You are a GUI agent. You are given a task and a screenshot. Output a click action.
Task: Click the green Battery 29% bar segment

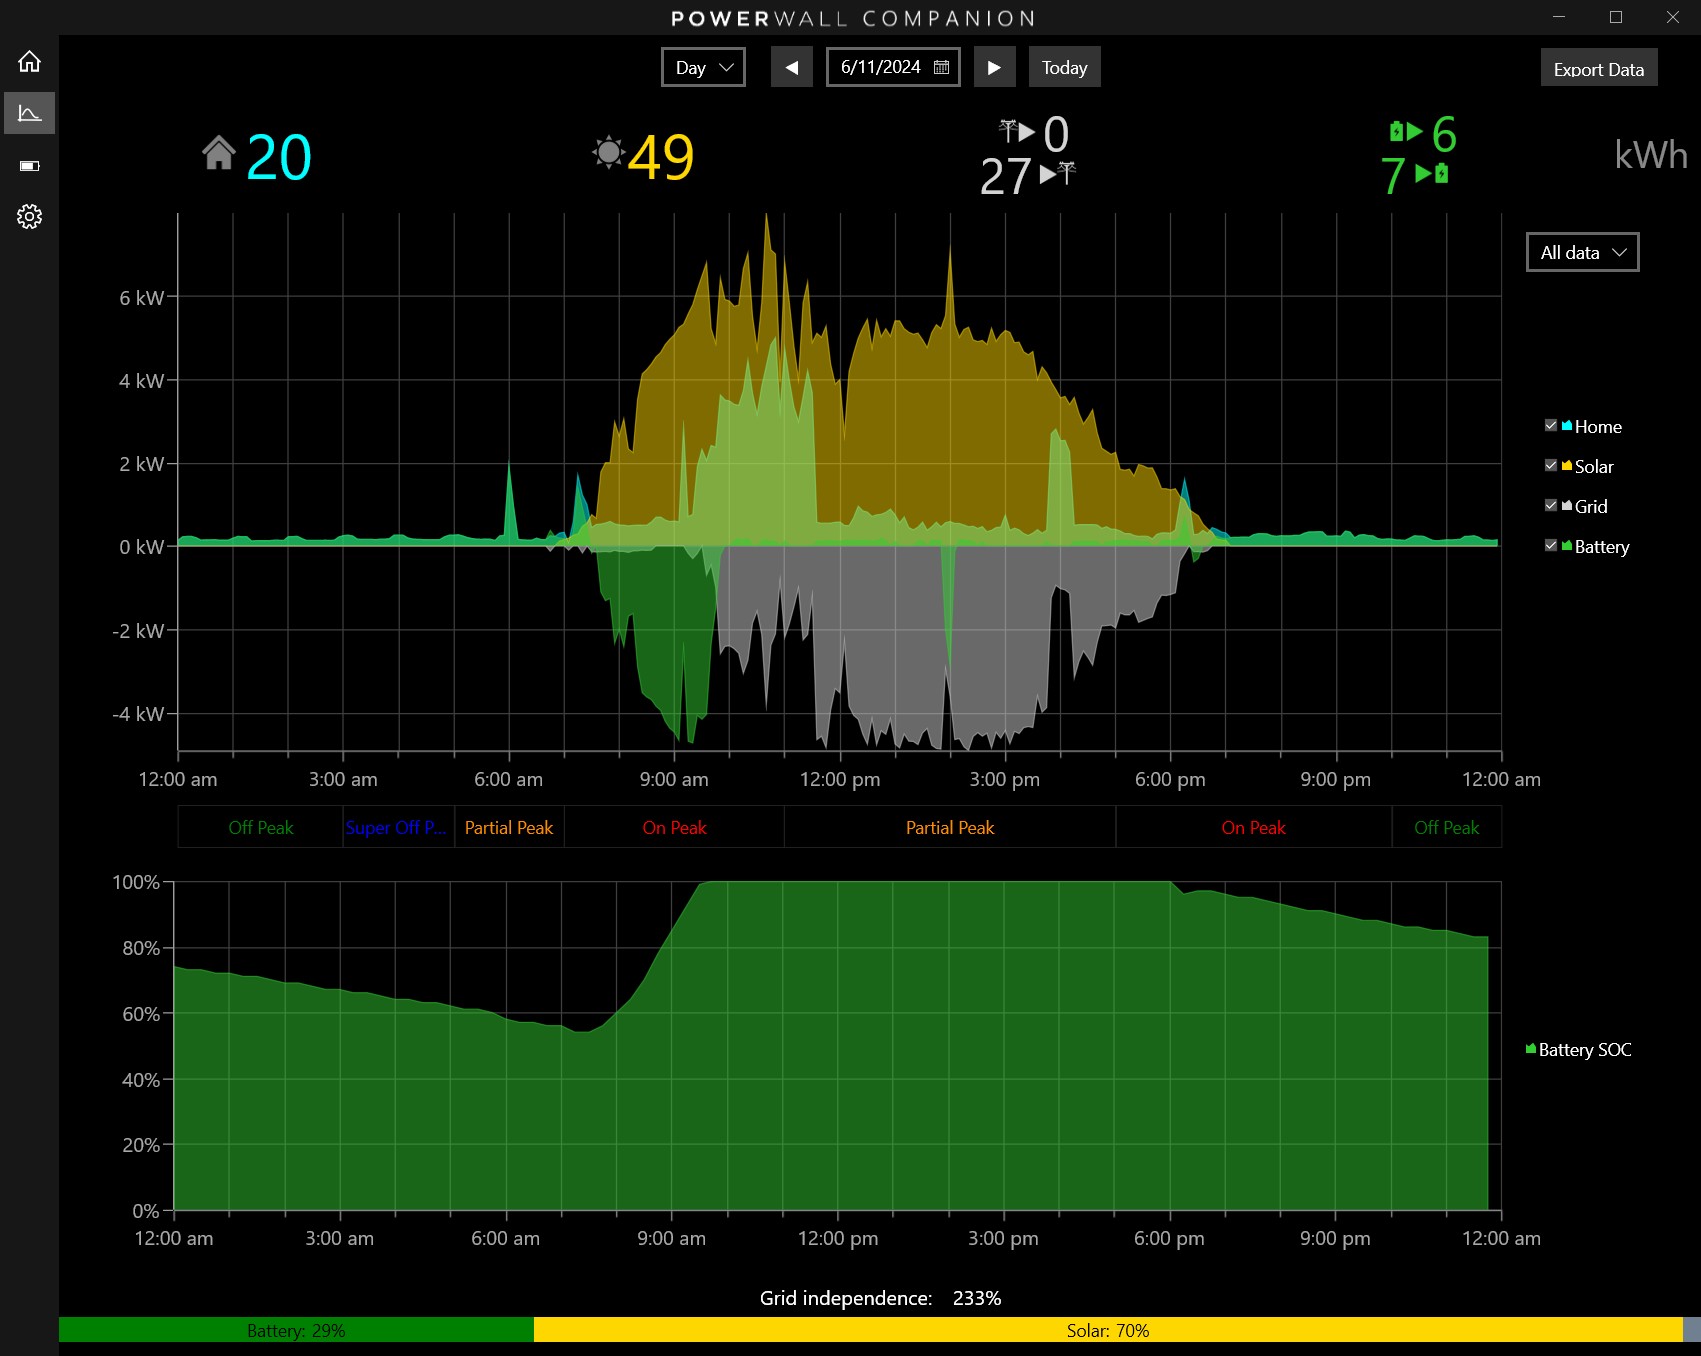tap(296, 1330)
